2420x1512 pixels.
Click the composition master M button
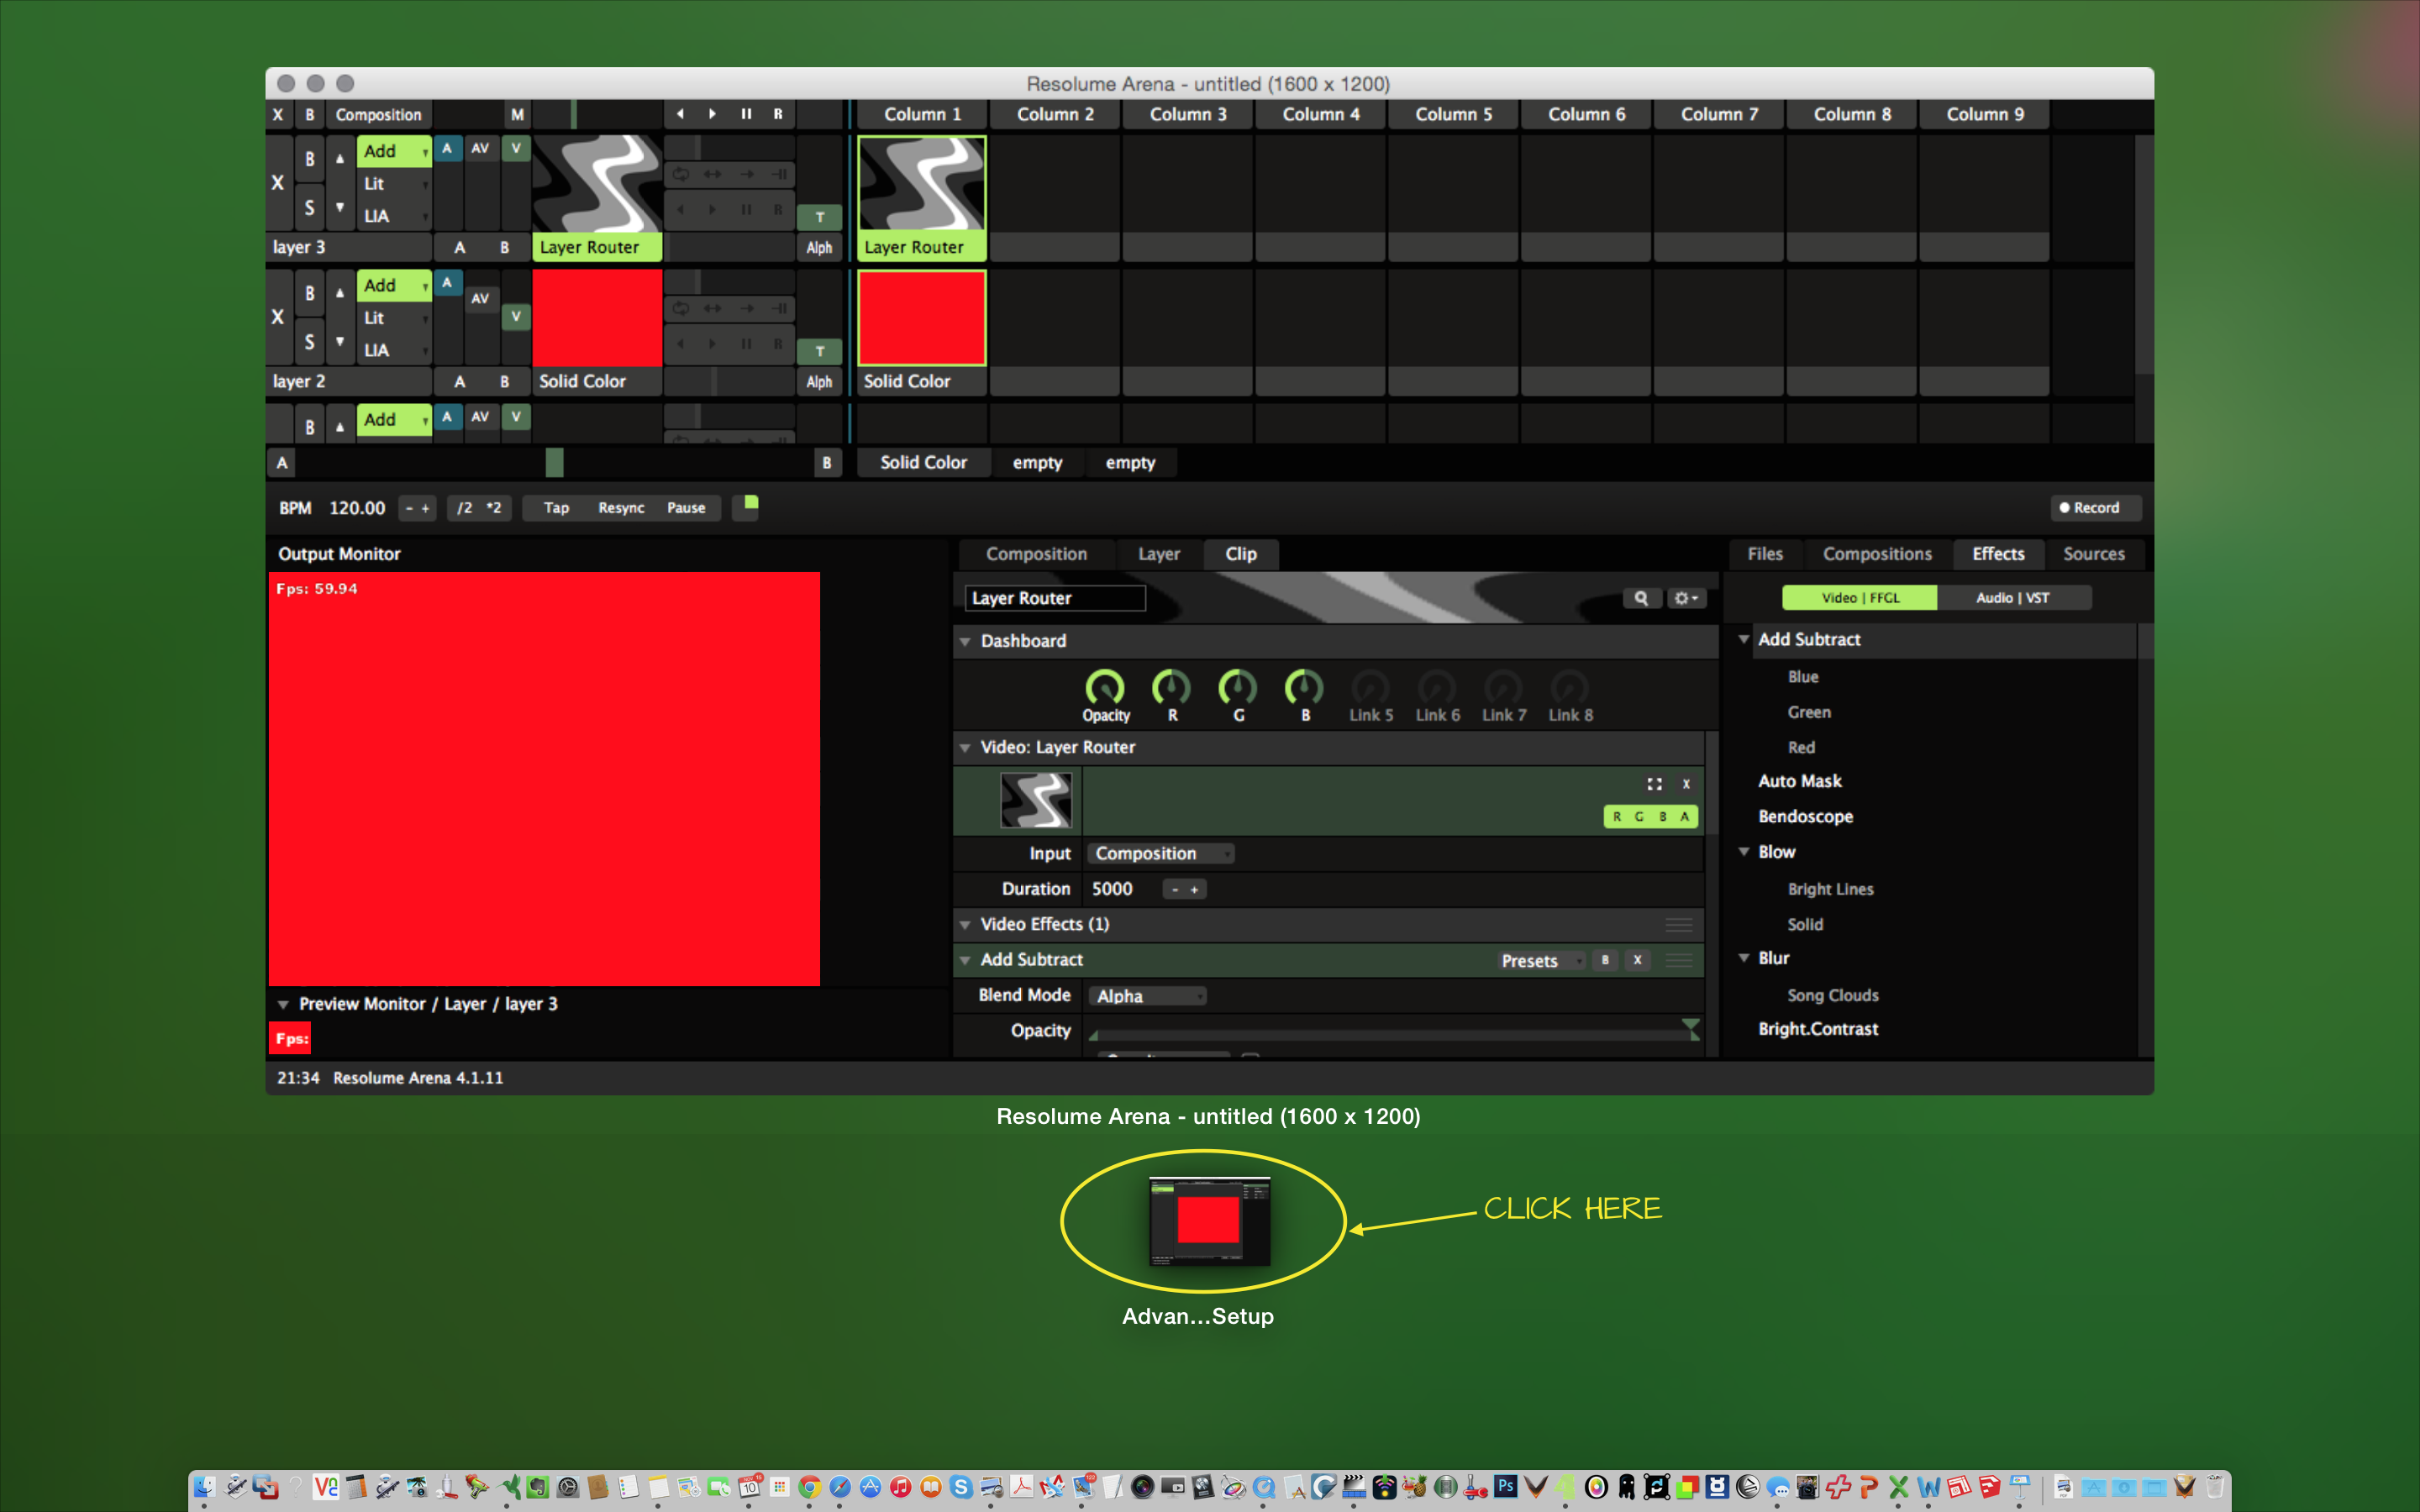pyautogui.click(x=517, y=115)
